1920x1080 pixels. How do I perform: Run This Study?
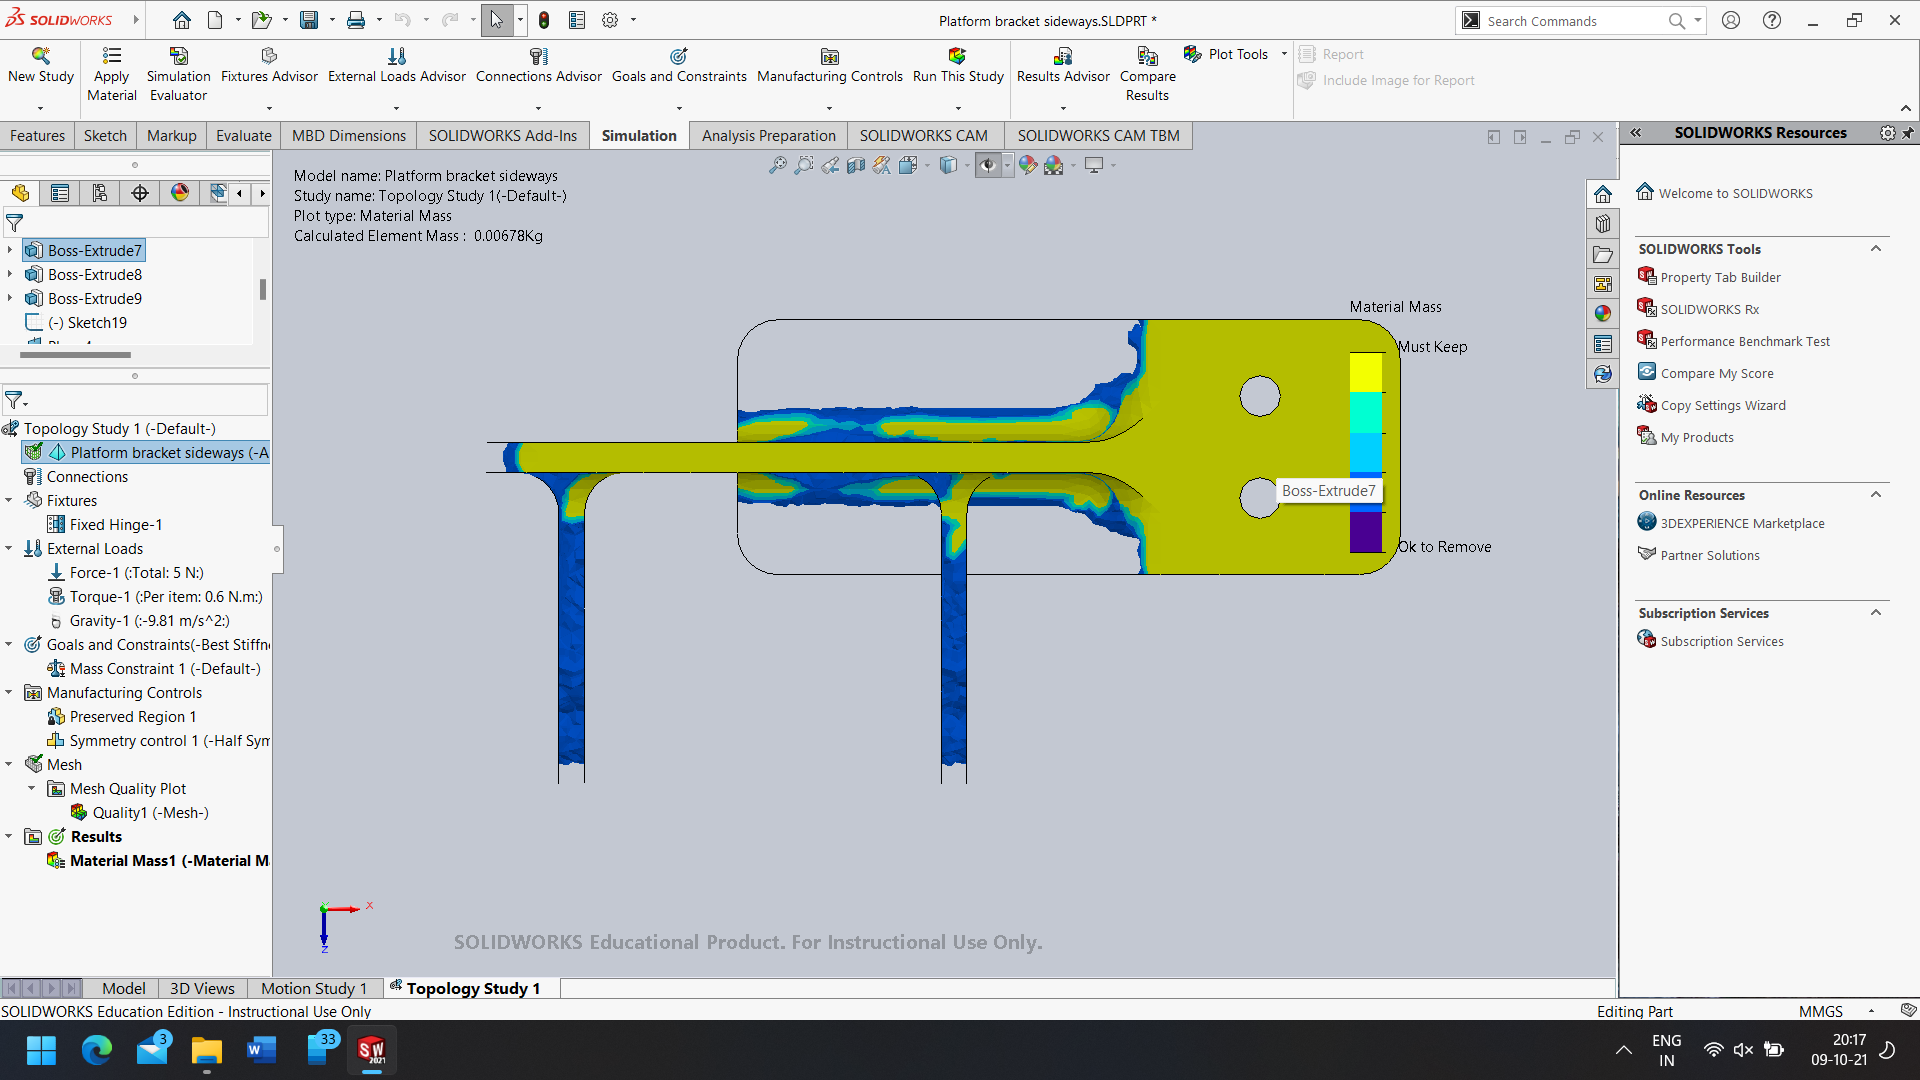click(x=958, y=66)
